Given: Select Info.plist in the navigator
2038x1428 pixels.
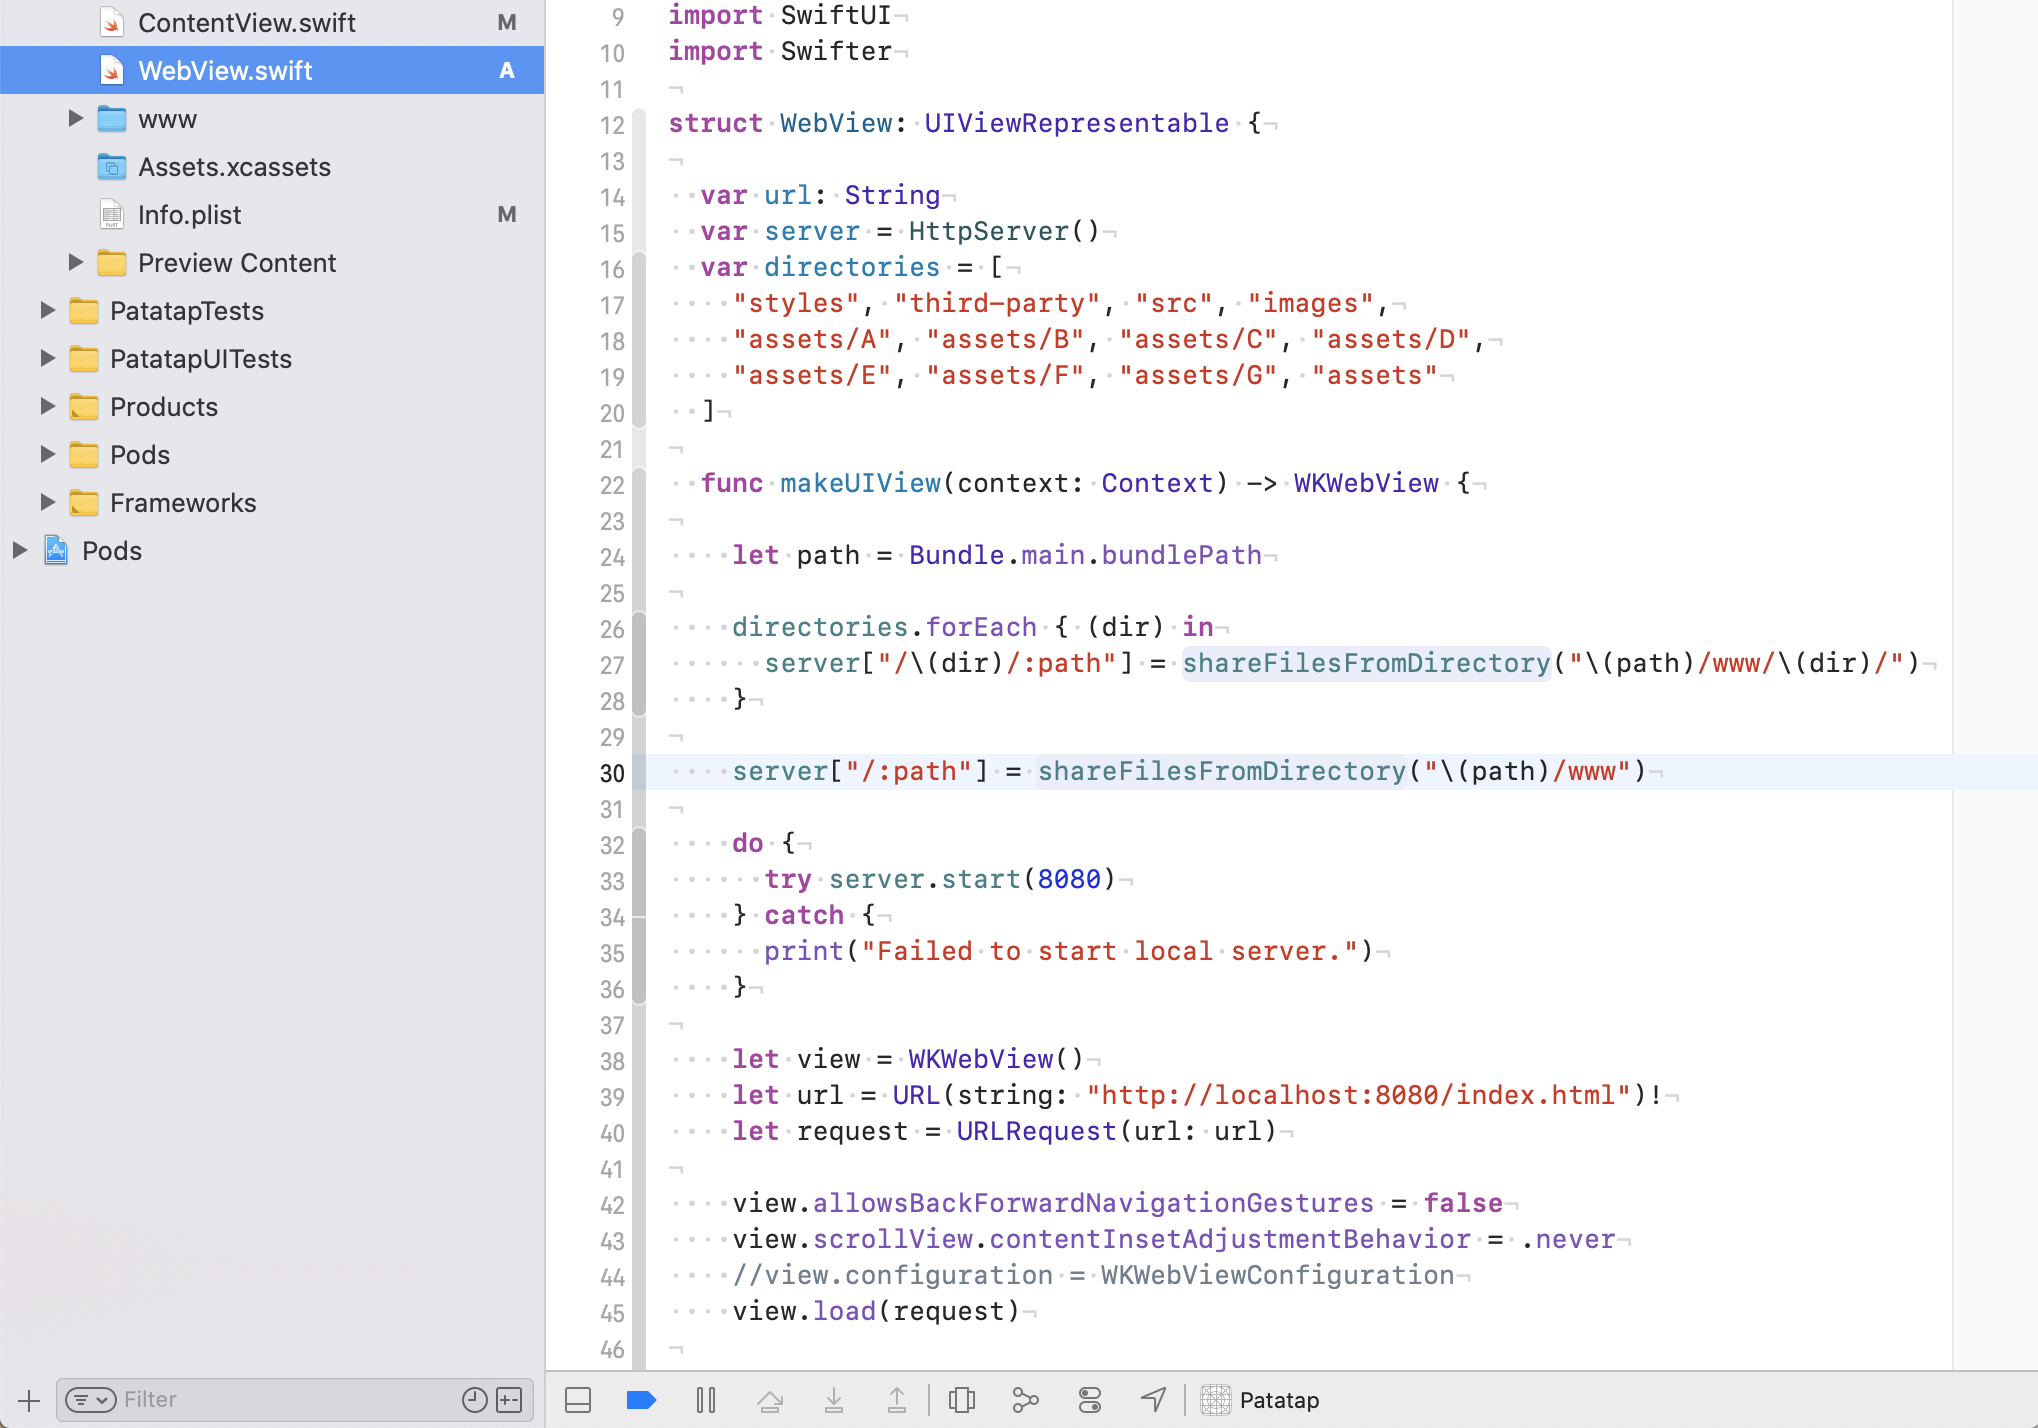Looking at the screenshot, I should [x=190, y=214].
